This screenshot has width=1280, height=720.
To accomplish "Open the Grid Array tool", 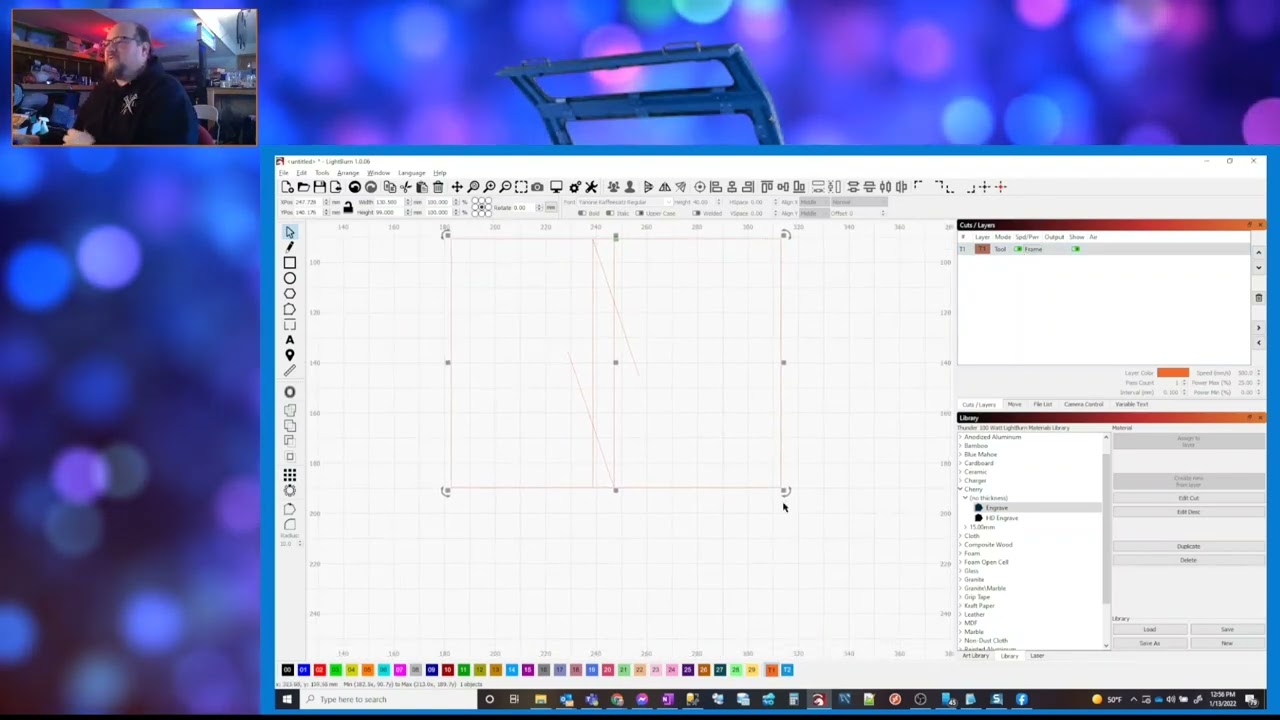I will 290,475.
